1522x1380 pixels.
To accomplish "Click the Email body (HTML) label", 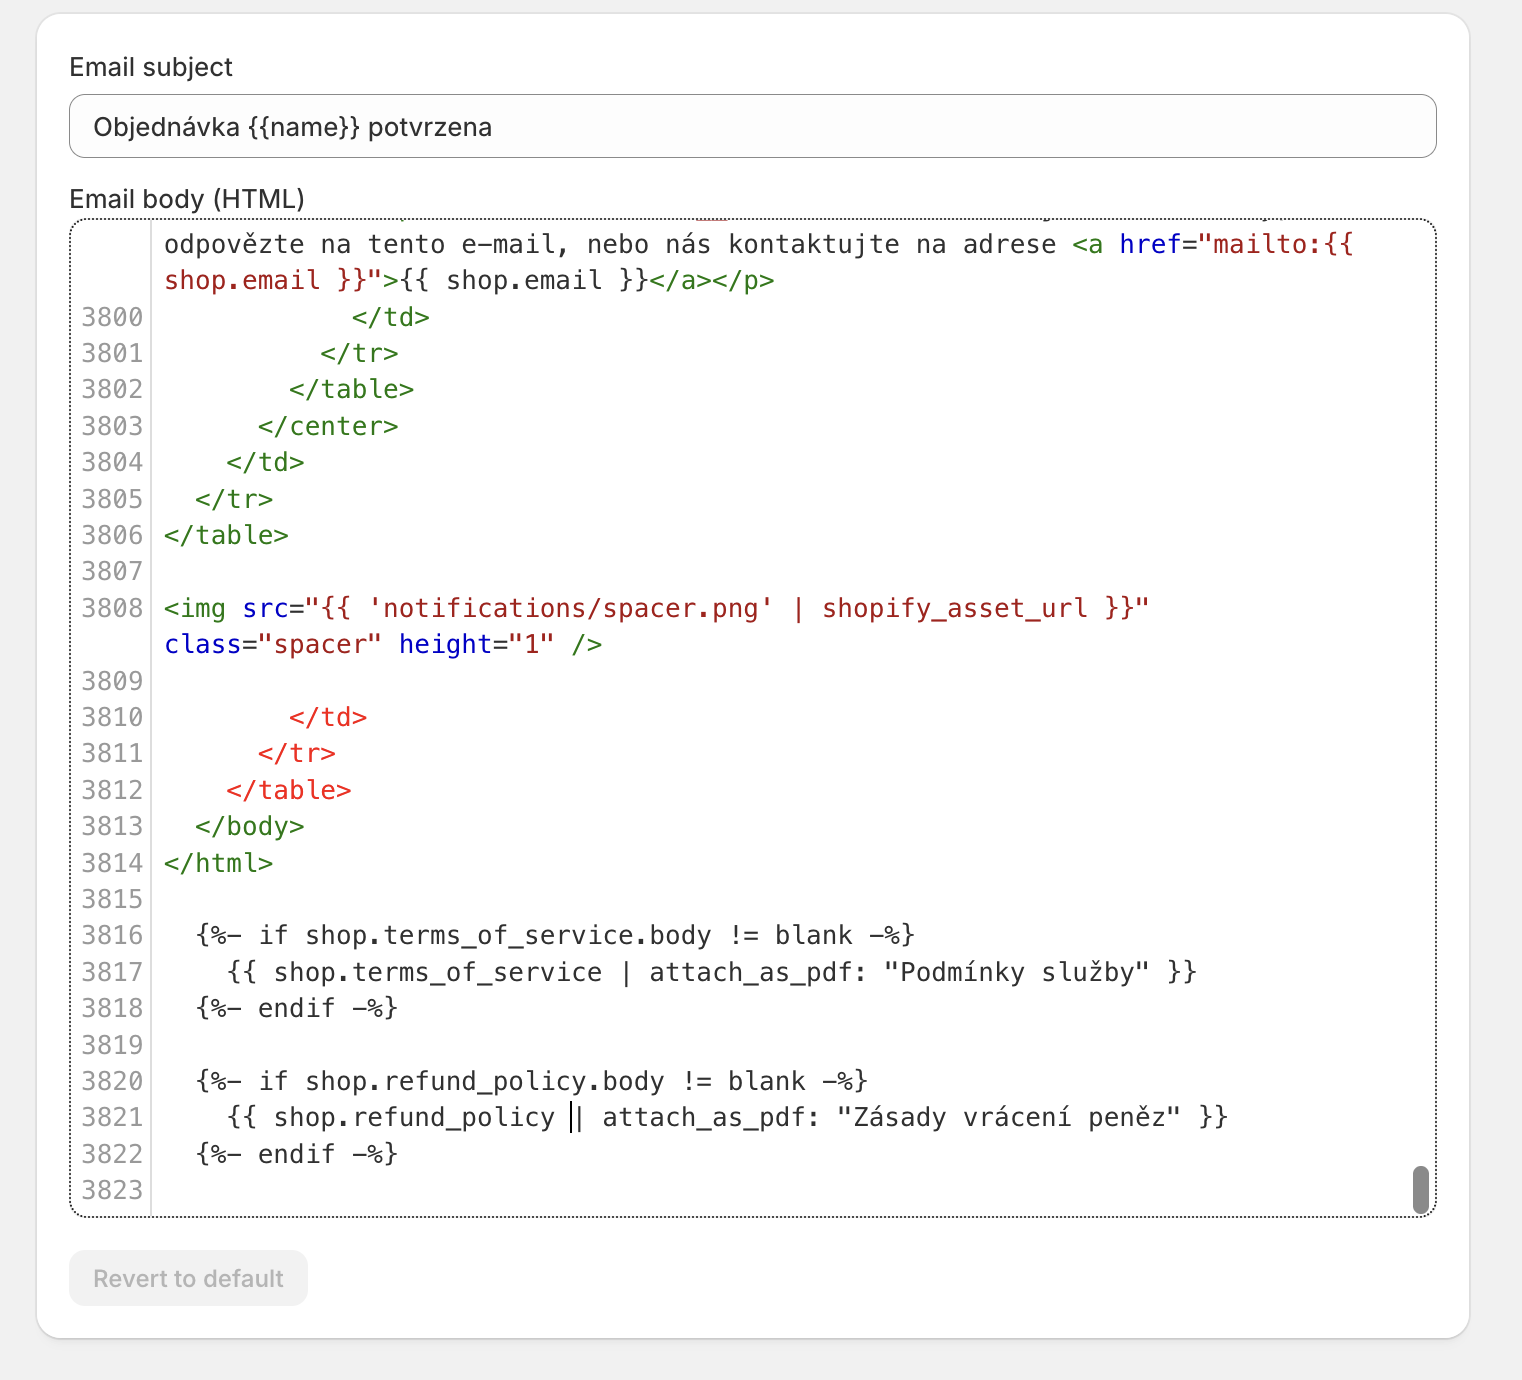I will [187, 198].
